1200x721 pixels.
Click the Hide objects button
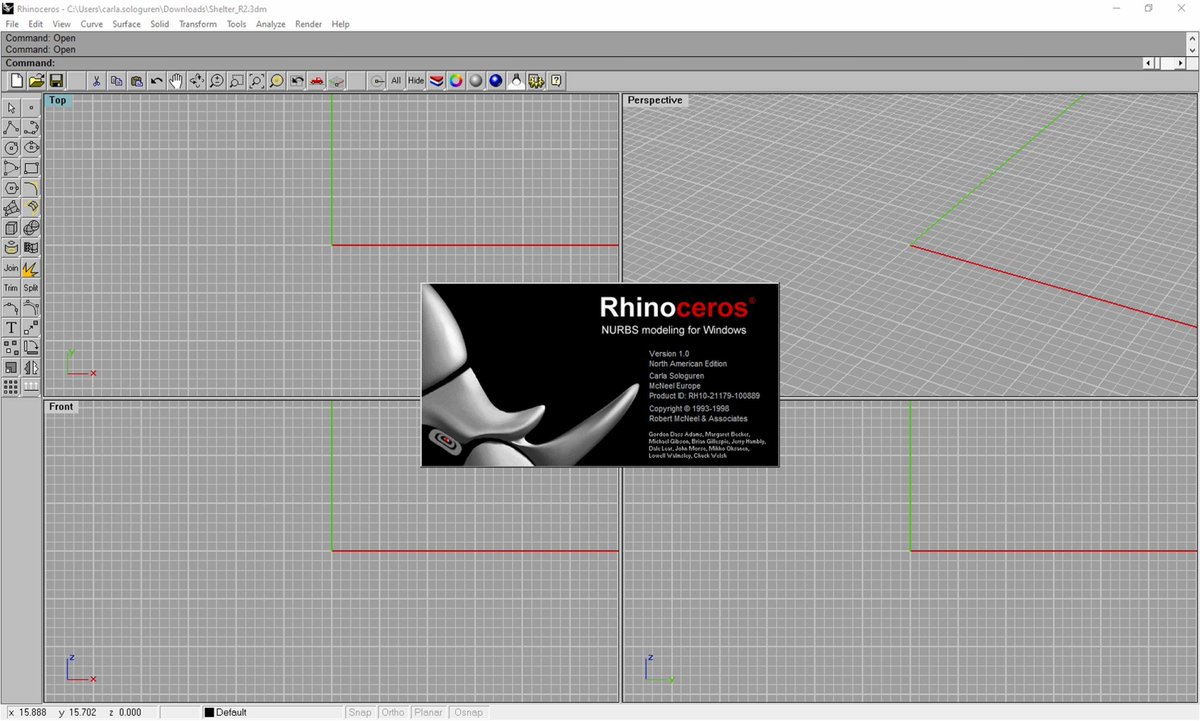point(416,81)
